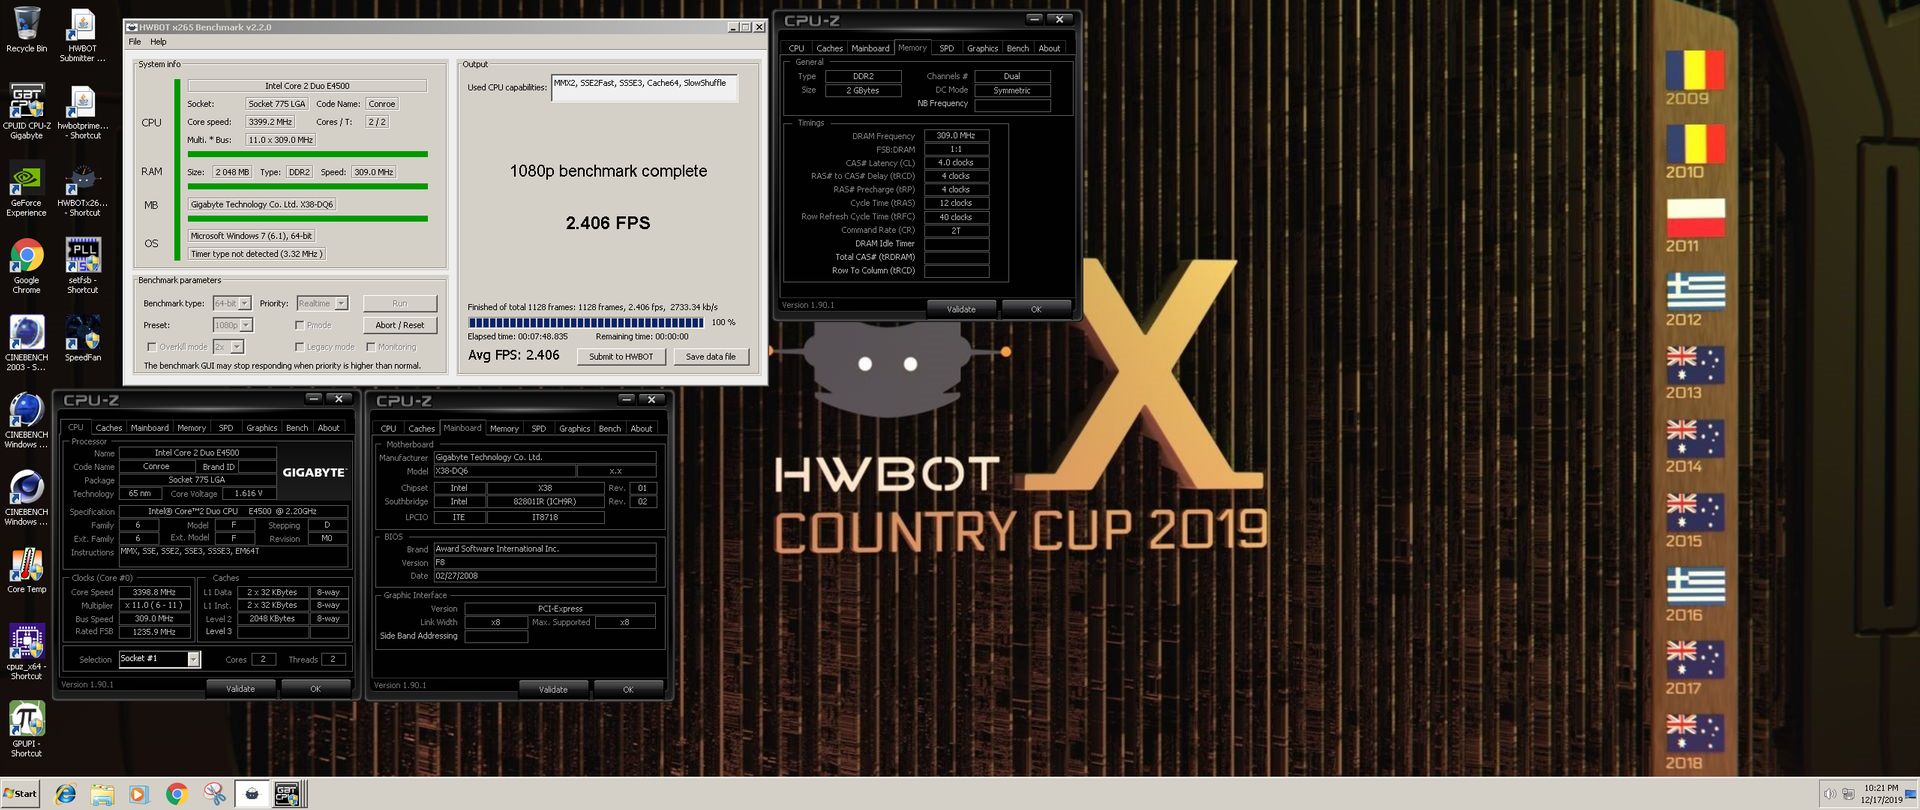Open the Benchmark type 64-bit dropdown

(231, 303)
